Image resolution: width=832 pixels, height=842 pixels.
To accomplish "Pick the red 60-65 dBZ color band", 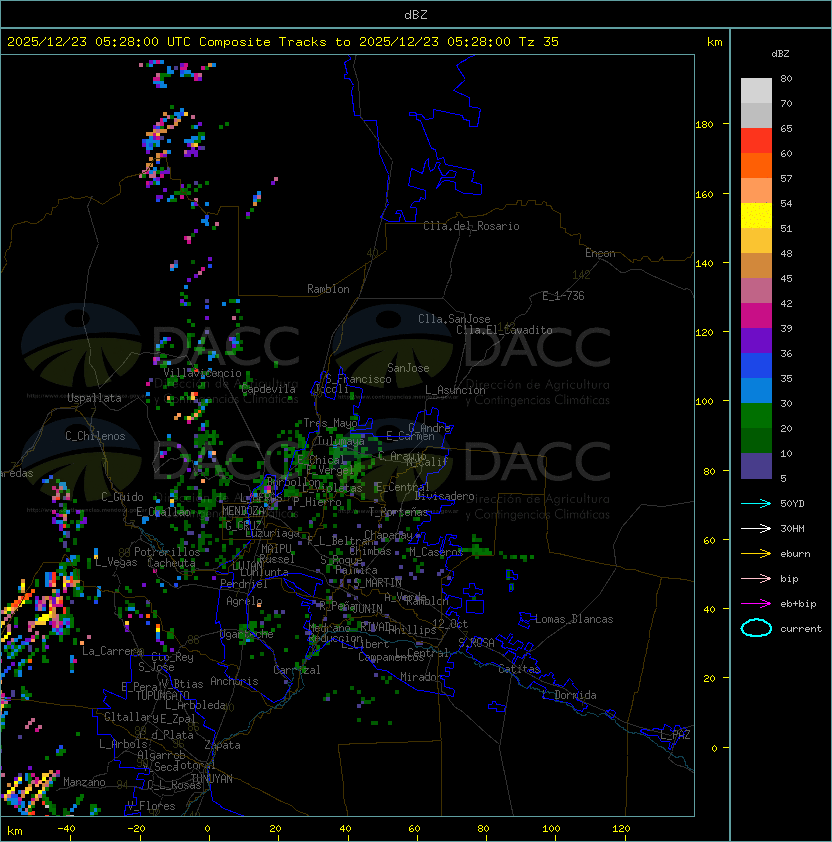I will tap(756, 141).
